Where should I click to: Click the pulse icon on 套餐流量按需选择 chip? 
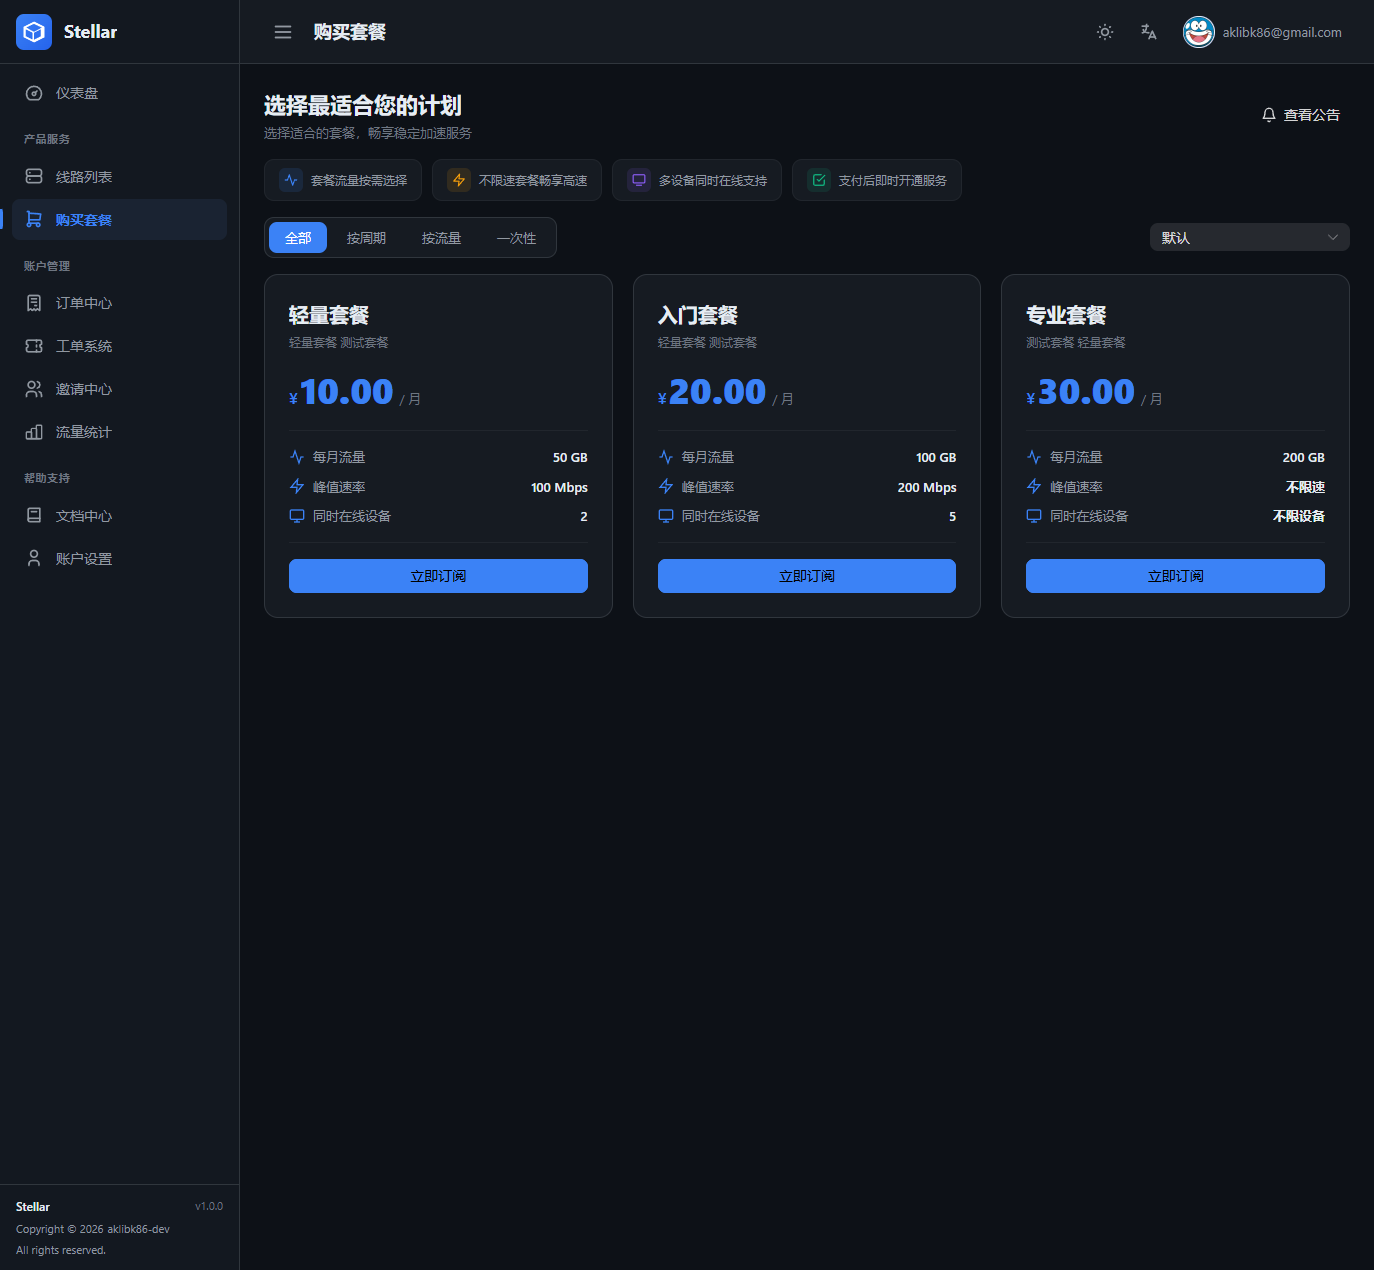pos(291,180)
